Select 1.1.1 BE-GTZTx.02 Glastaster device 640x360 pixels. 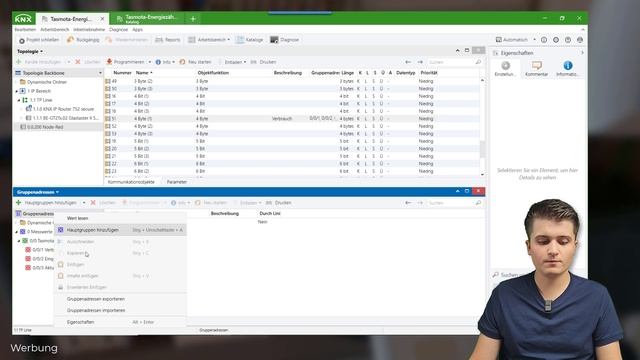tap(62, 118)
